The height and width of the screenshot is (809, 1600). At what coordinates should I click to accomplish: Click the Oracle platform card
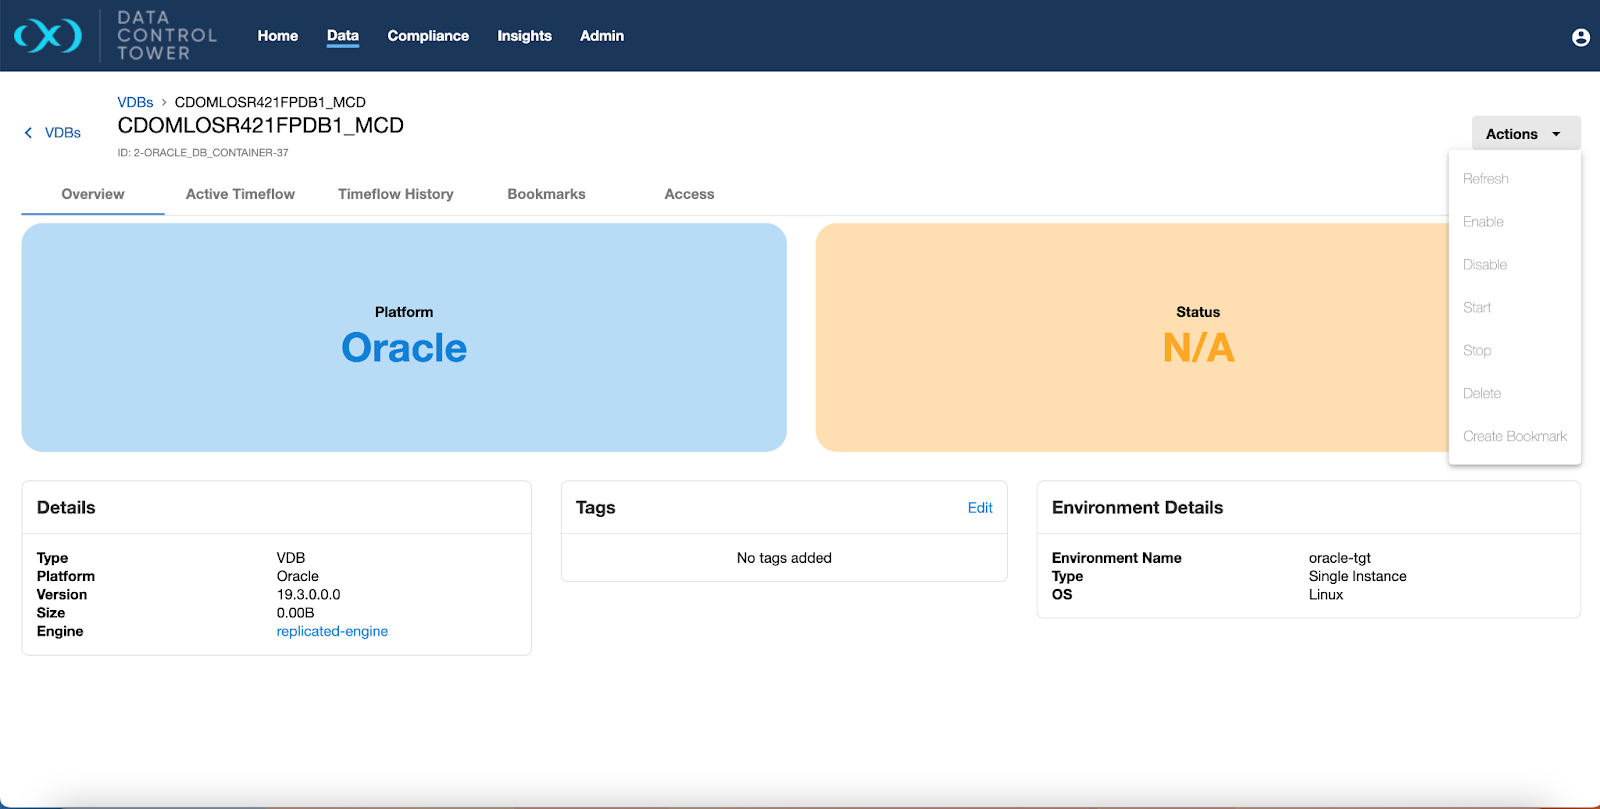tap(404, 337)
